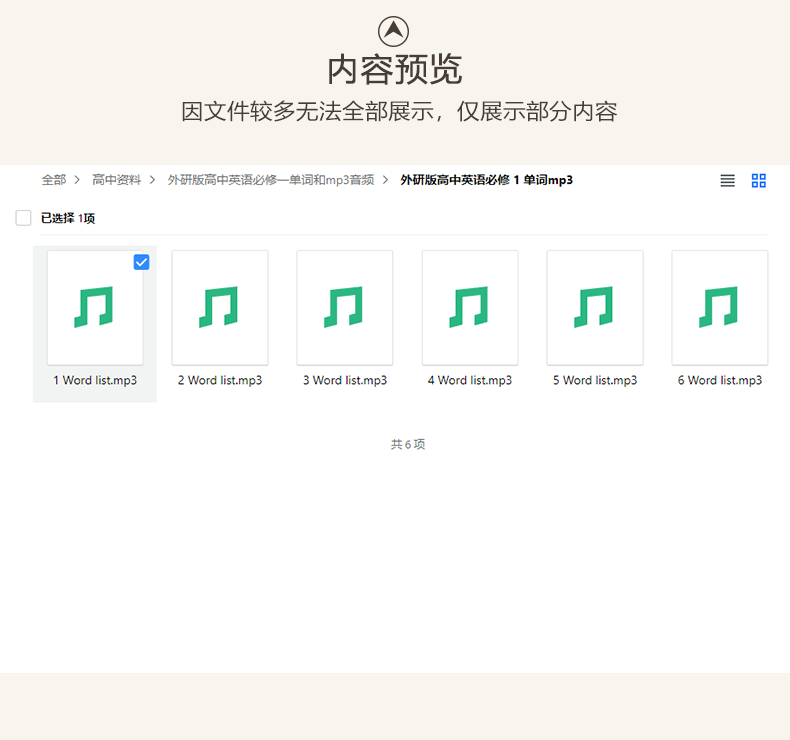Viewport: 790px width, 740px height.
Task: Switch to list view layout
Action: (727, 180)
